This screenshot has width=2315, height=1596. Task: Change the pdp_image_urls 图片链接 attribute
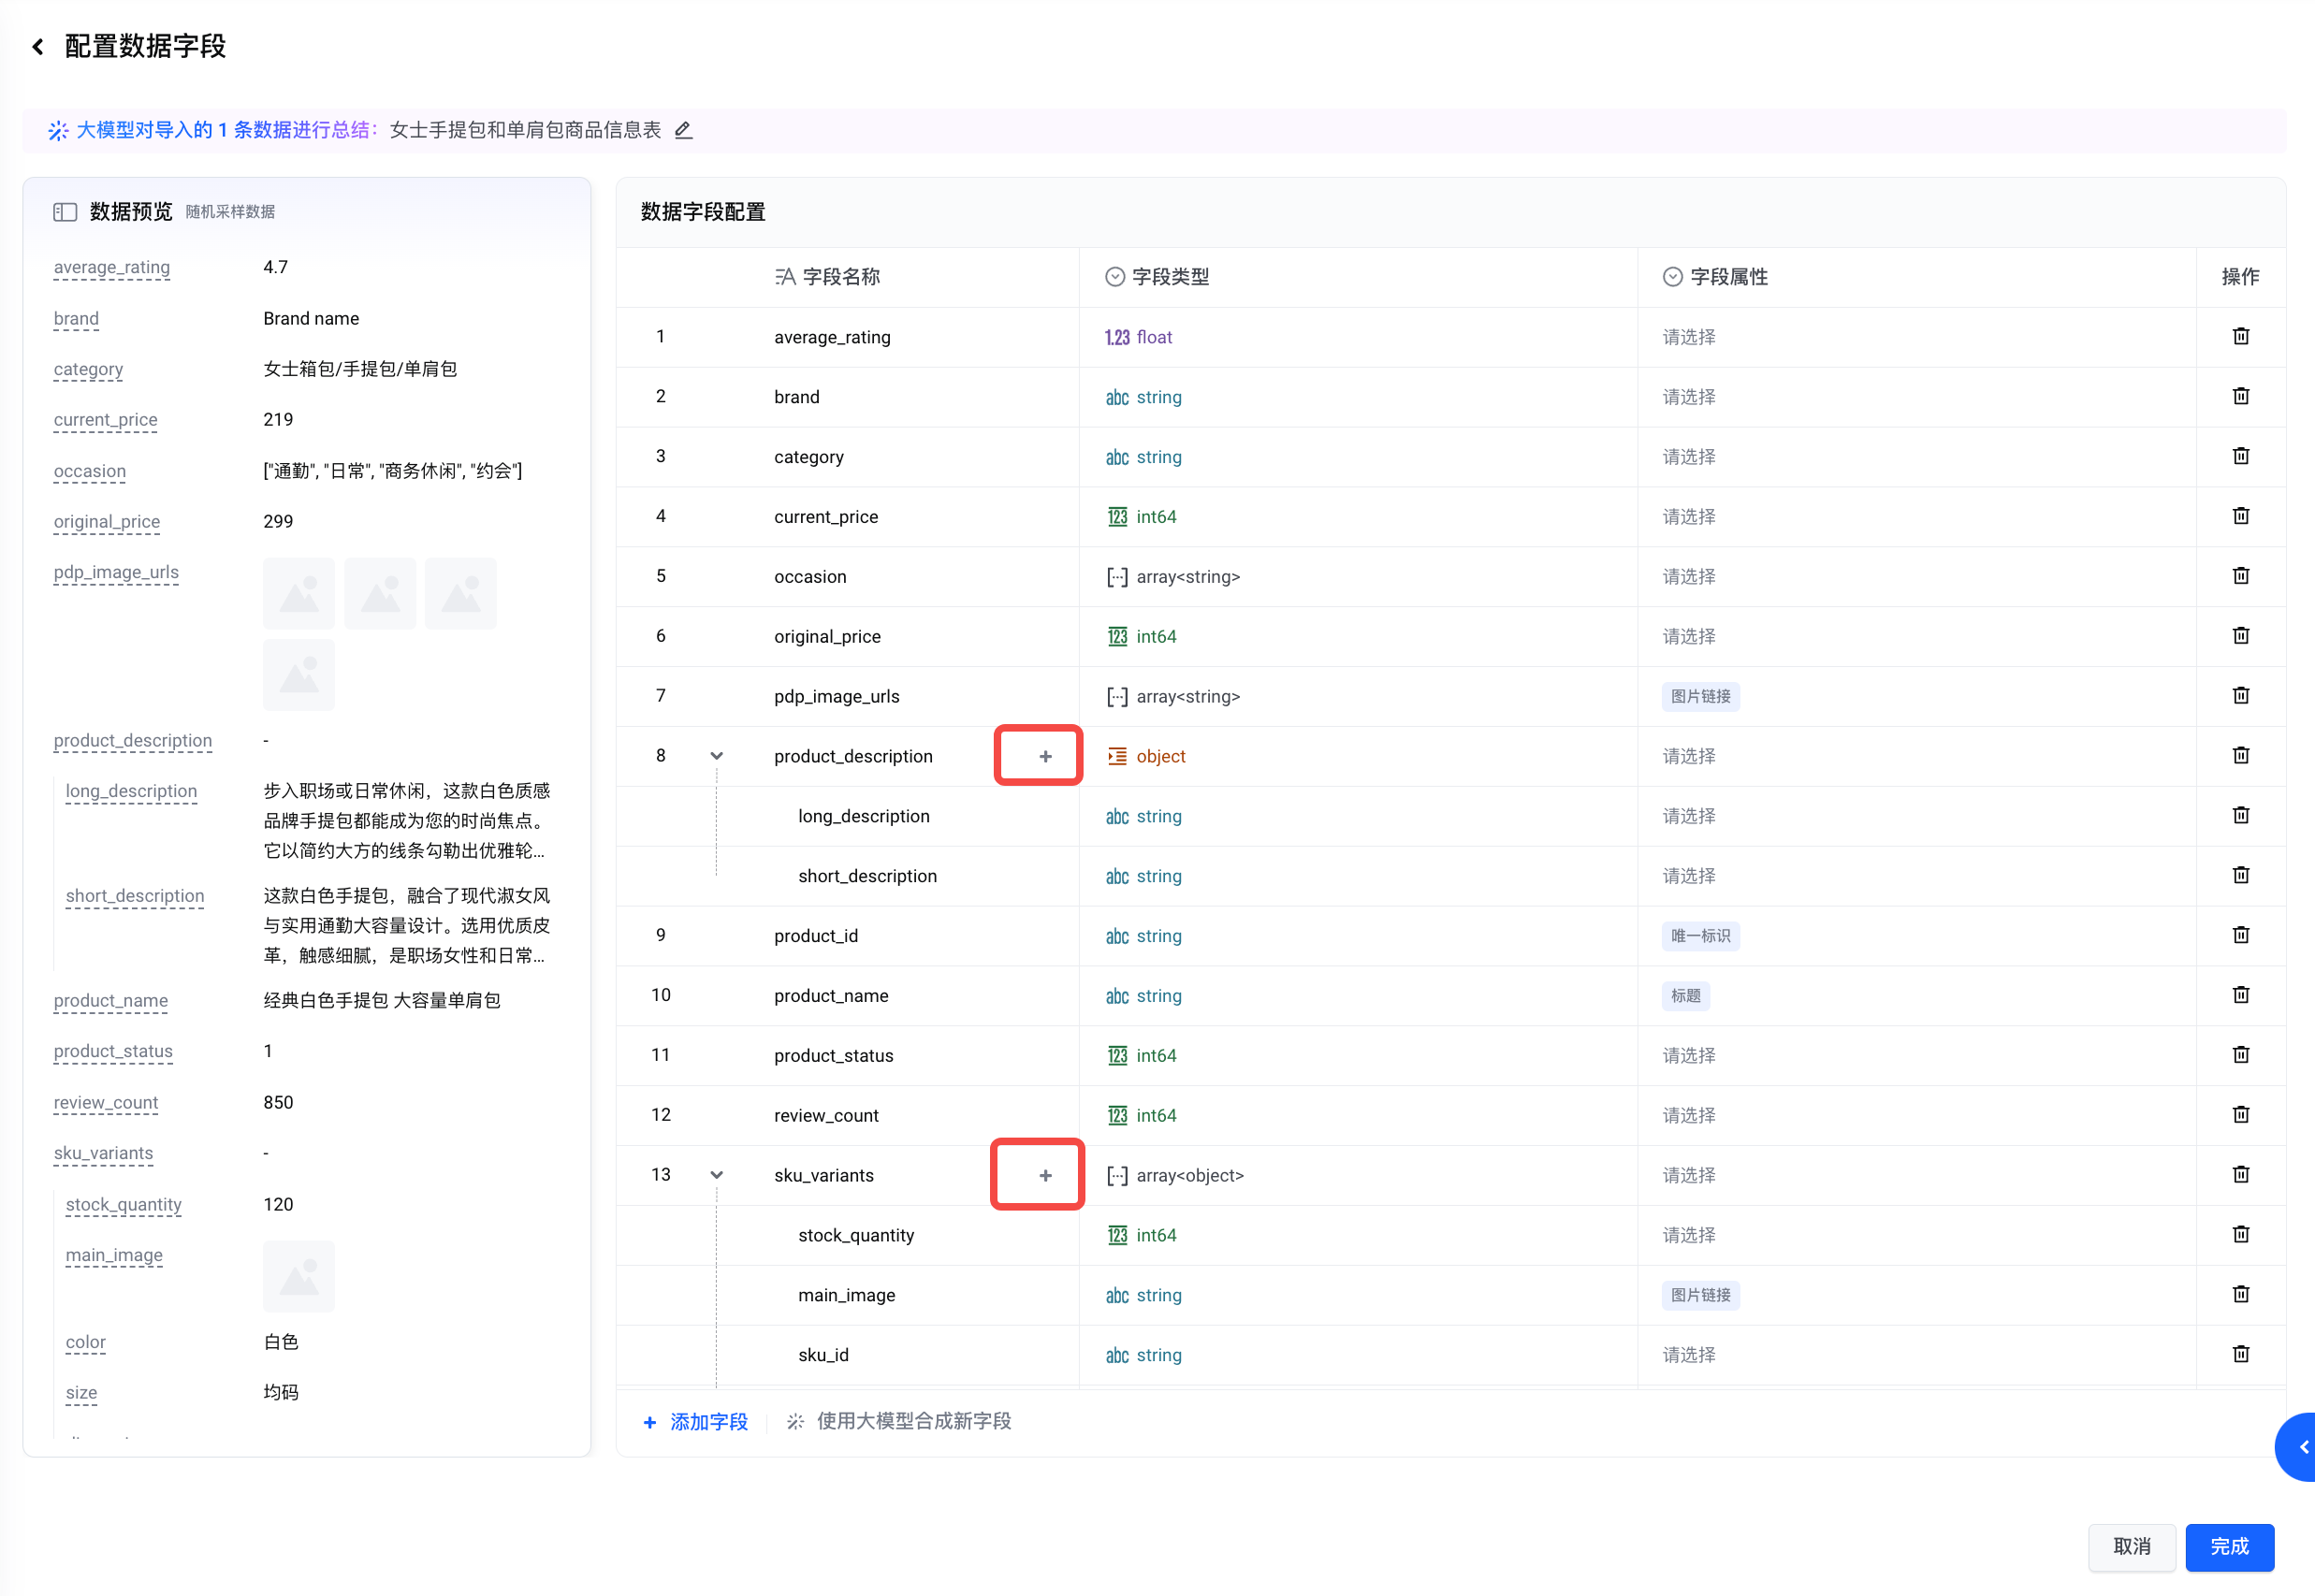tap(1699, 696)
